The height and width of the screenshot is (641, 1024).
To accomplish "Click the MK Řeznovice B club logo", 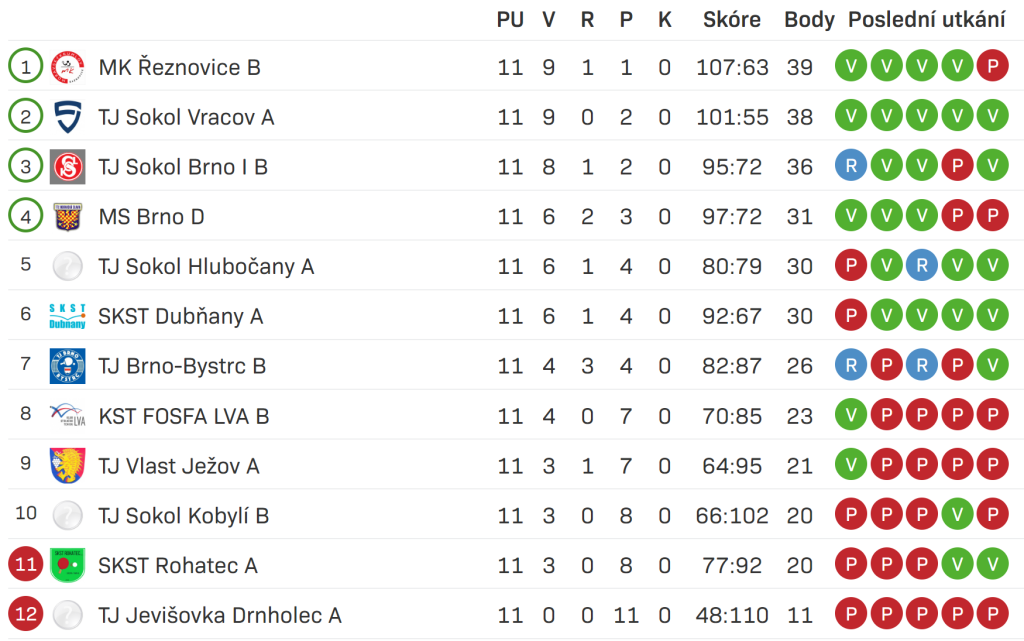I will [x=67, y=67].
